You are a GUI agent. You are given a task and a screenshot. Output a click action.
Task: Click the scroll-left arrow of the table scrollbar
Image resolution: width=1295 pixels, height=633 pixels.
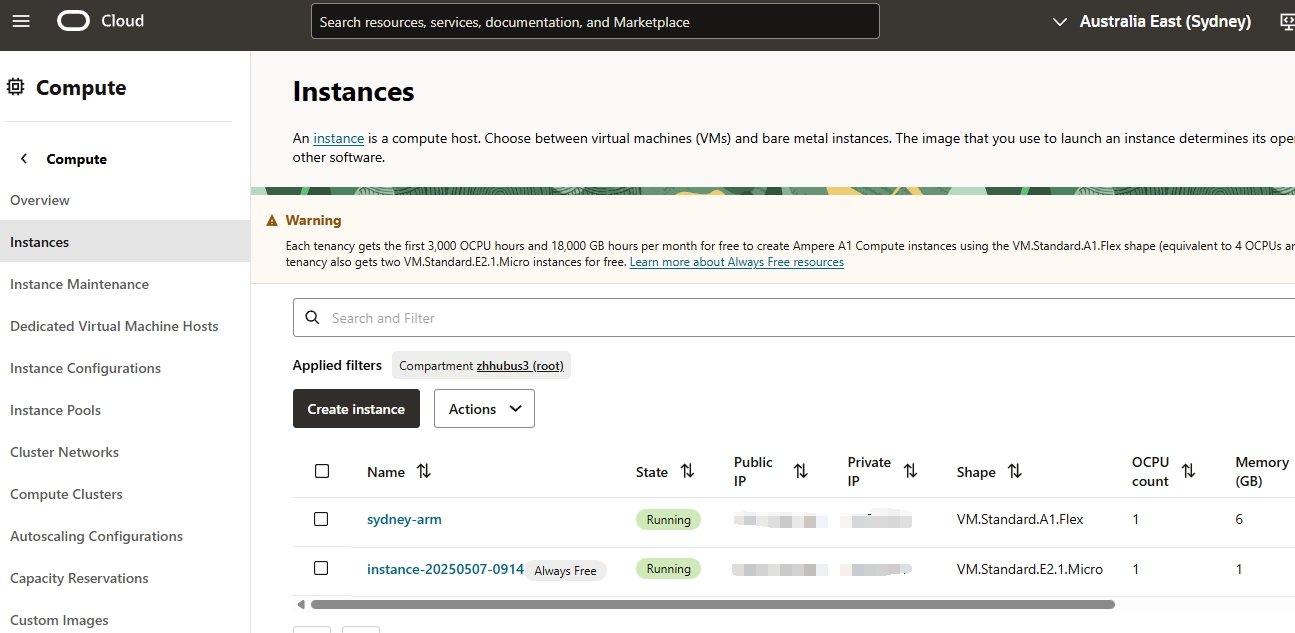301,605
